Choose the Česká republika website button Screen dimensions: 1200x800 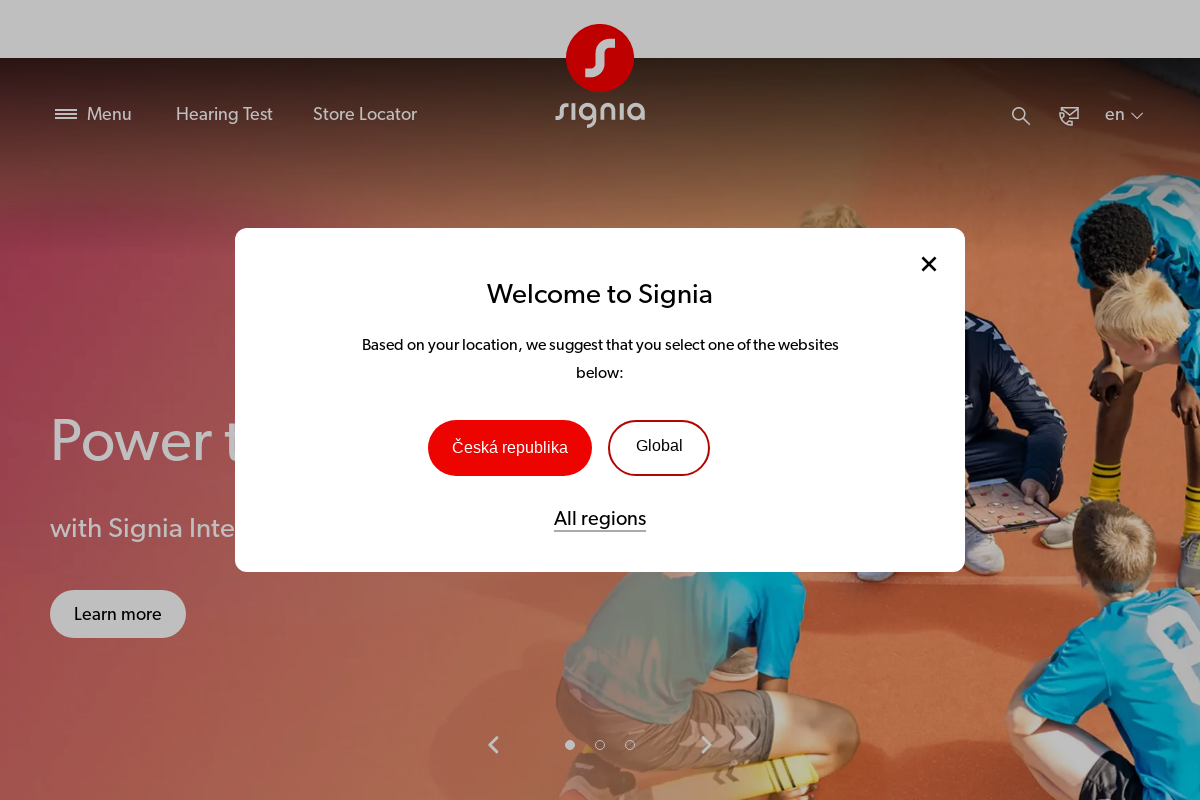click(510, 448)
